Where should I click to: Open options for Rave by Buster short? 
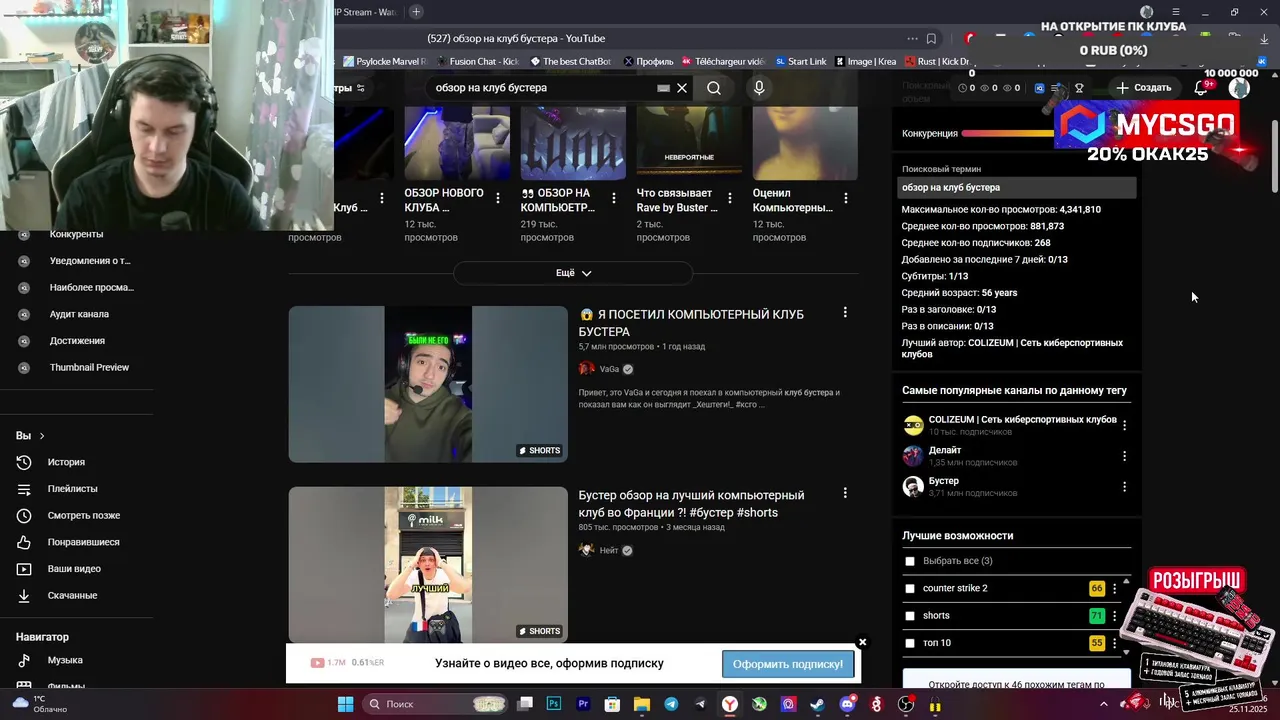(730, 199)
